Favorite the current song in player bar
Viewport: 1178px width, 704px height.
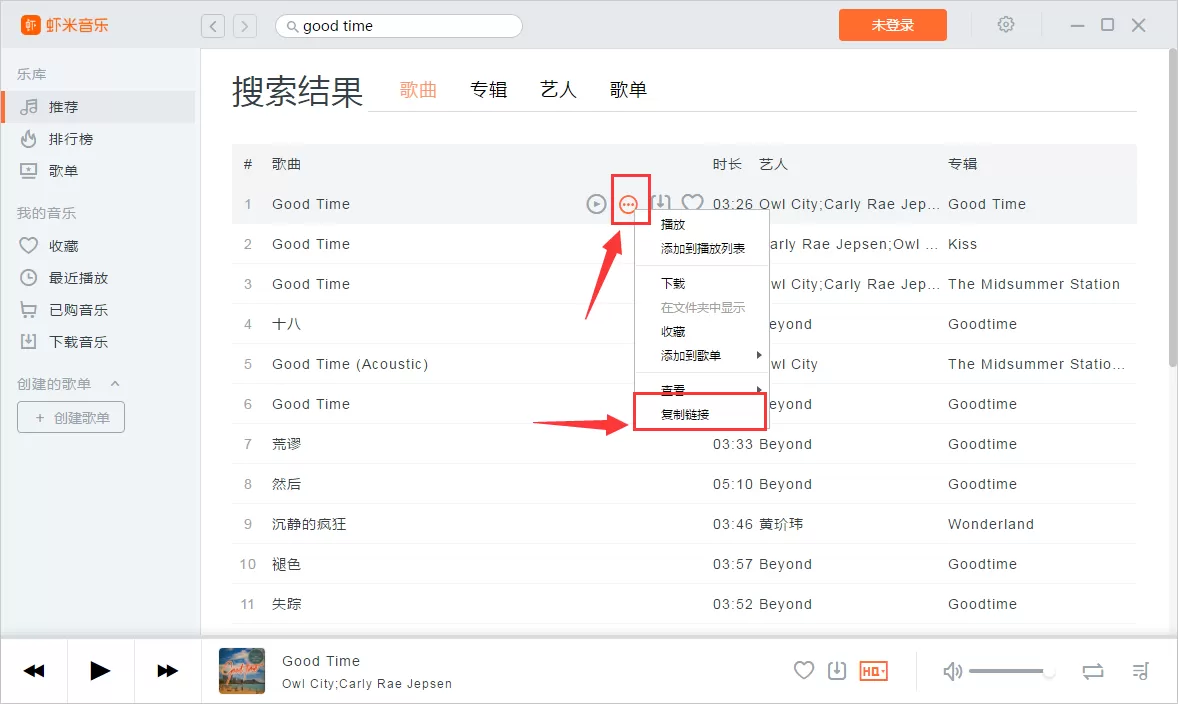(804, 670)
